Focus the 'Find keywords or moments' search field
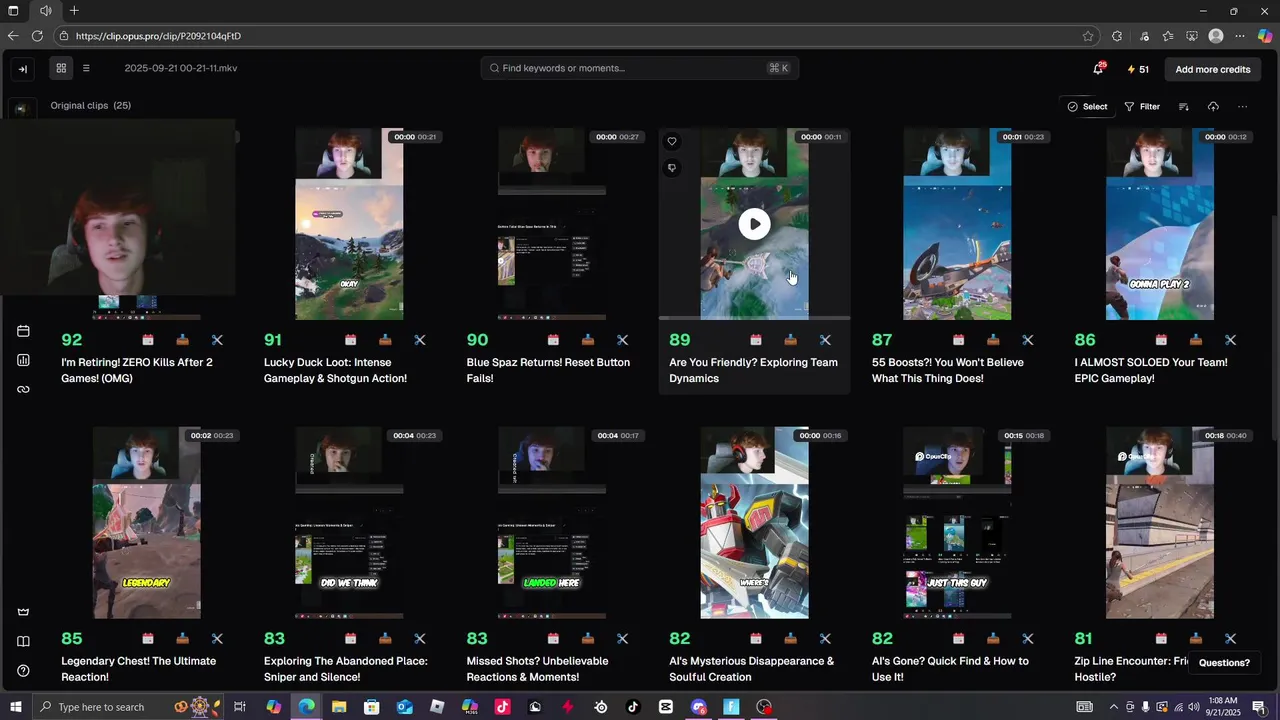Screen dimensions: 1280x720 click(639, 68)
